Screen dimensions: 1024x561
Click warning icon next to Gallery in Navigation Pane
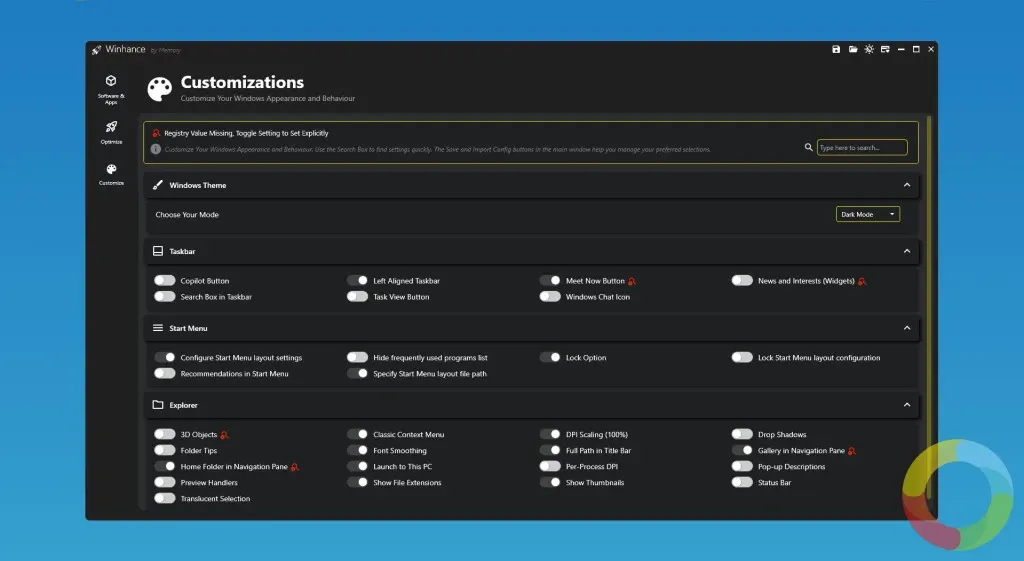(852, 451)
